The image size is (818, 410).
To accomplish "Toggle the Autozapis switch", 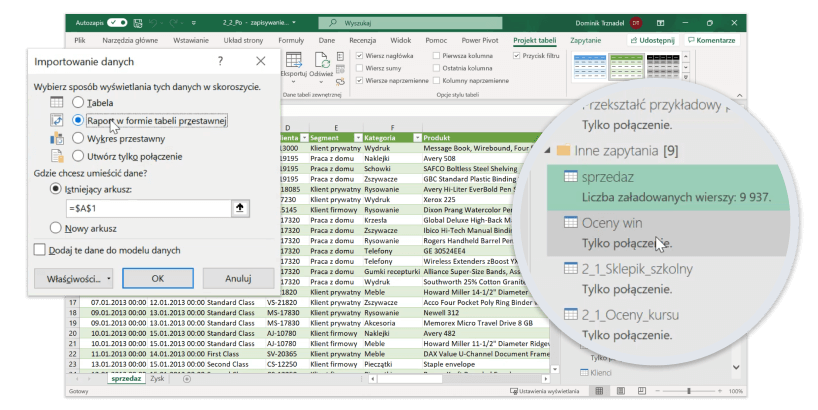I will coord(117,22).
